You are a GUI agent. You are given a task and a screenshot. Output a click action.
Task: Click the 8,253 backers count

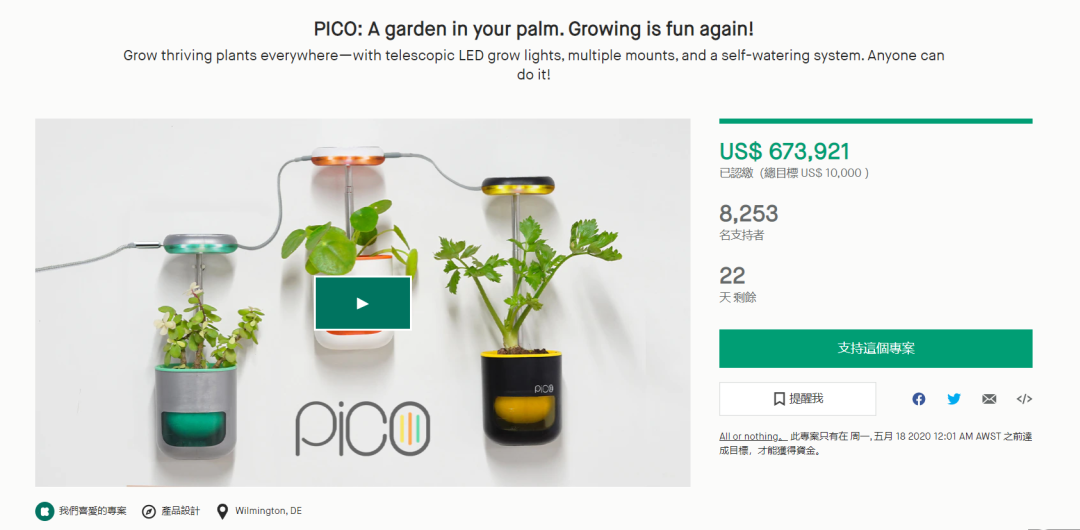(x=749, y=214)
